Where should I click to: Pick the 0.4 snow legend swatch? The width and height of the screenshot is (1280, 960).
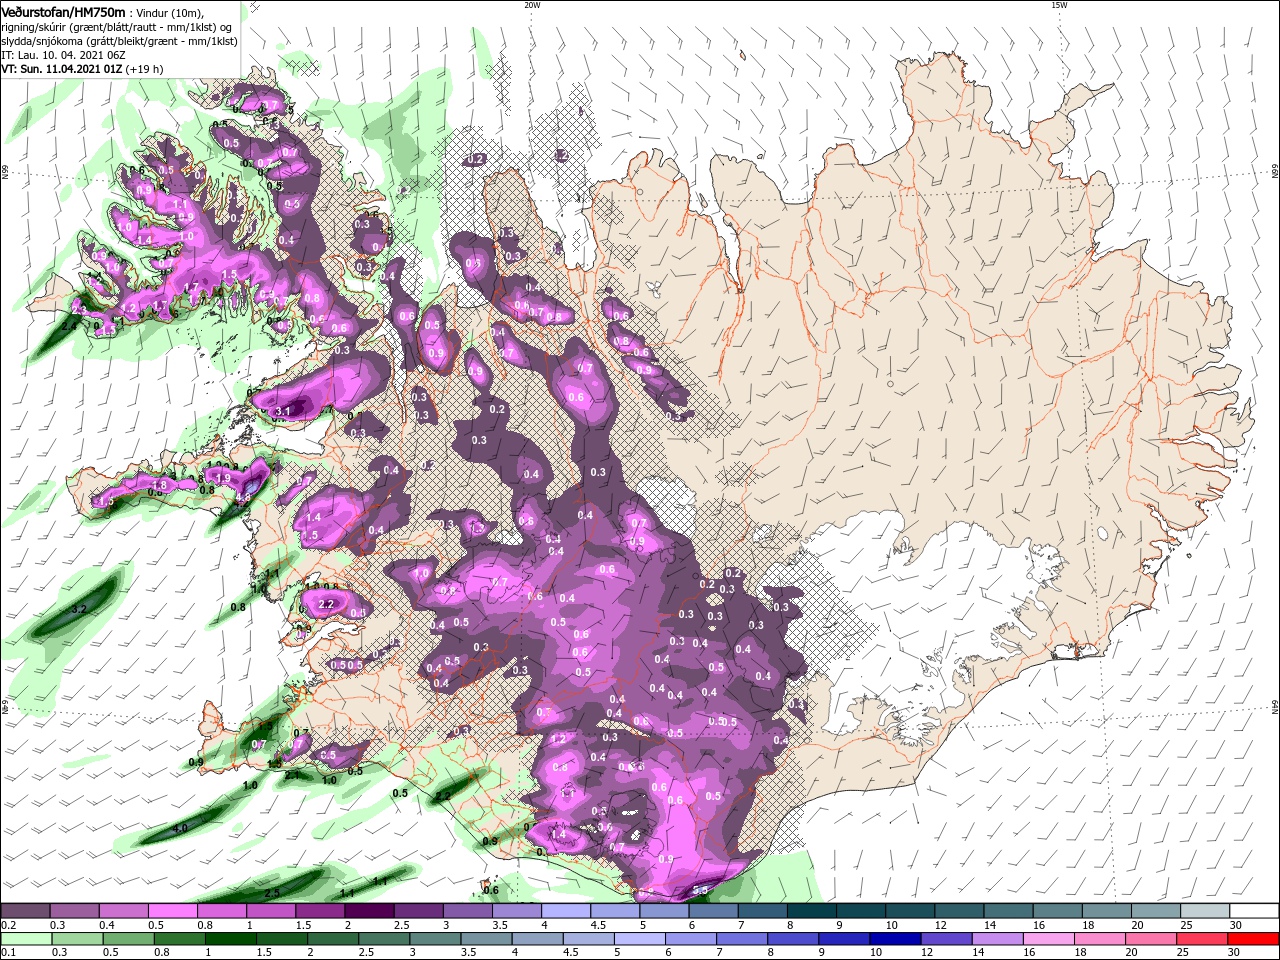[123, 911]
